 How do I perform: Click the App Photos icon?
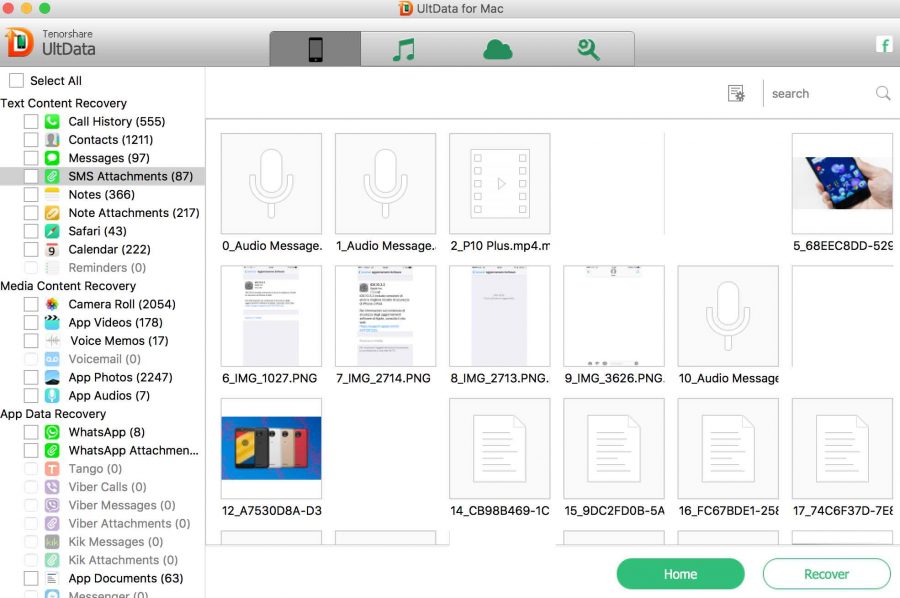(52, 378)
